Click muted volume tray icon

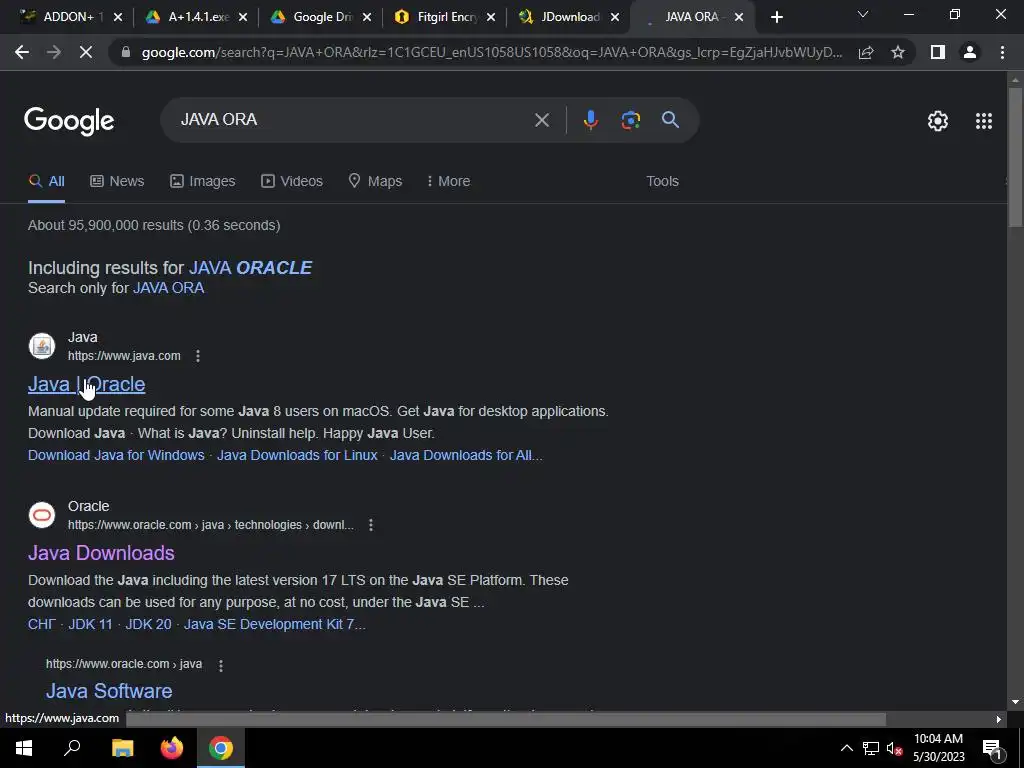click(x=894, y=748)
